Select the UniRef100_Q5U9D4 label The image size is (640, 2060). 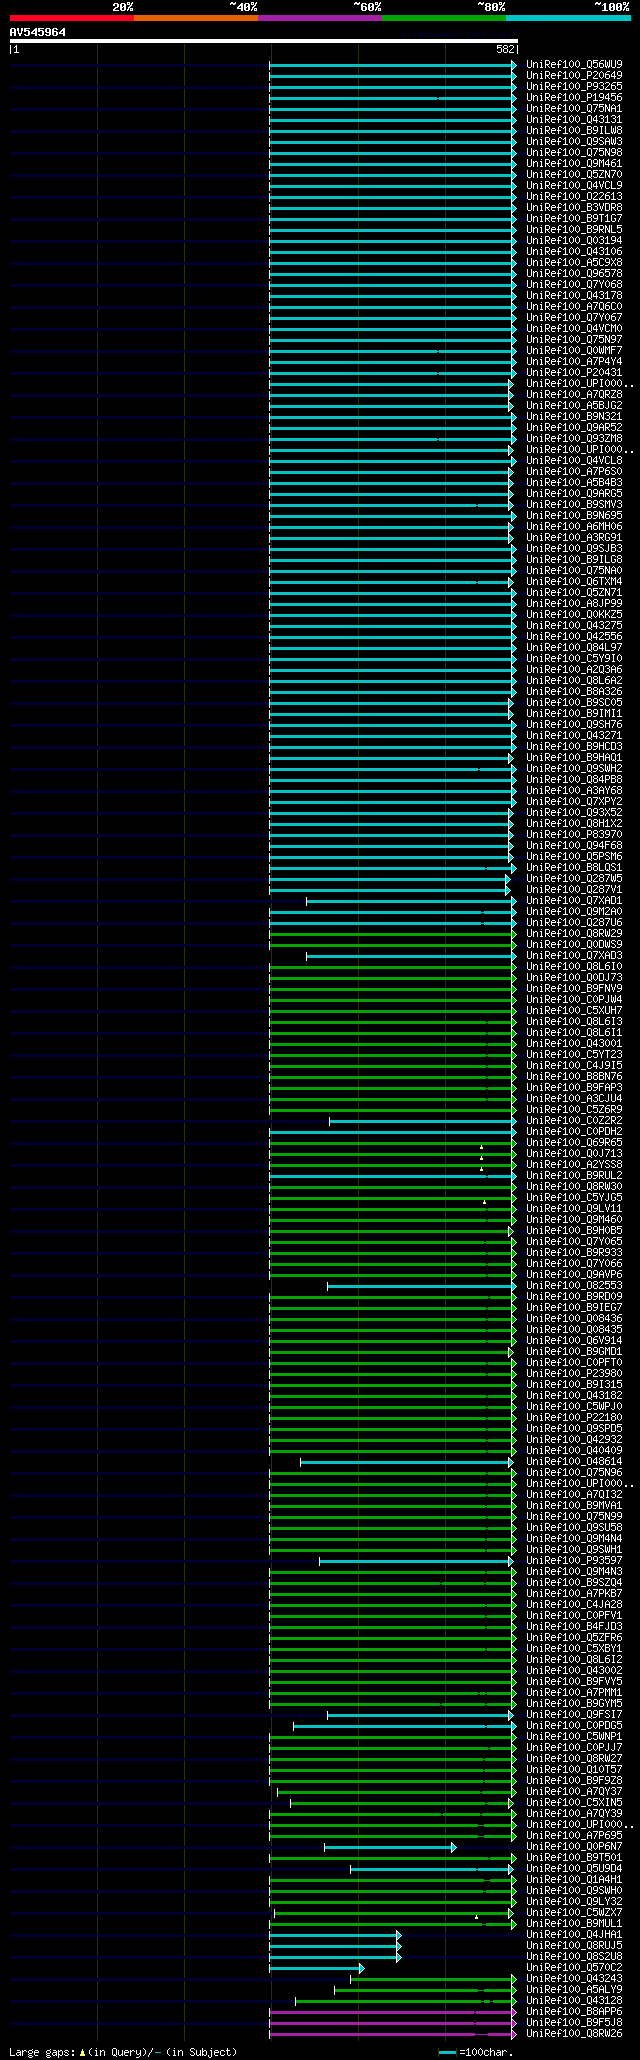(574, 1868)
